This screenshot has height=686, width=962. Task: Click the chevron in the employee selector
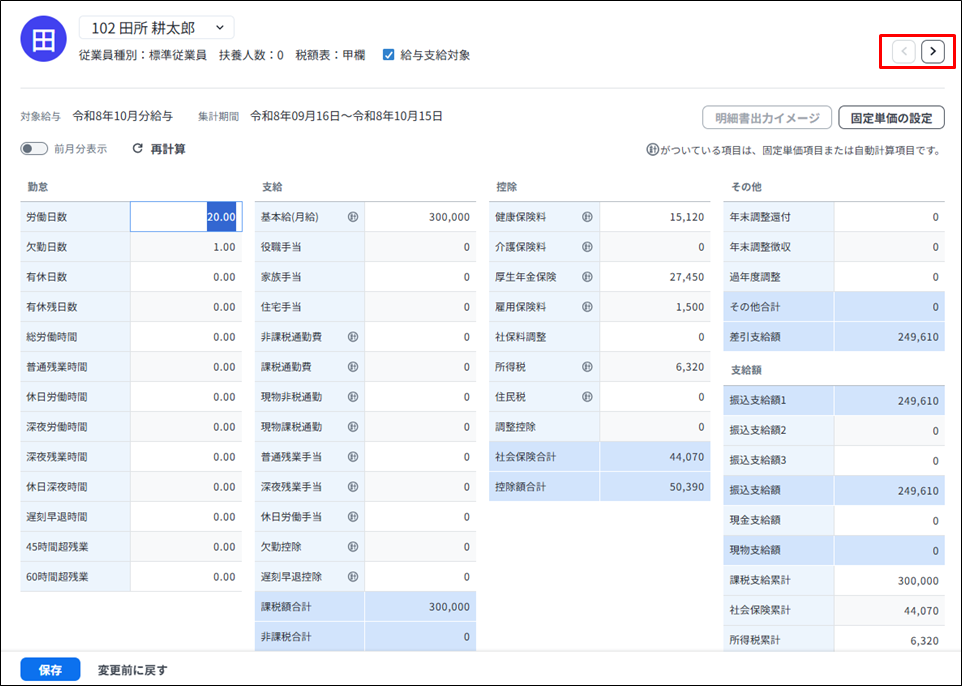tap(220, 28)
